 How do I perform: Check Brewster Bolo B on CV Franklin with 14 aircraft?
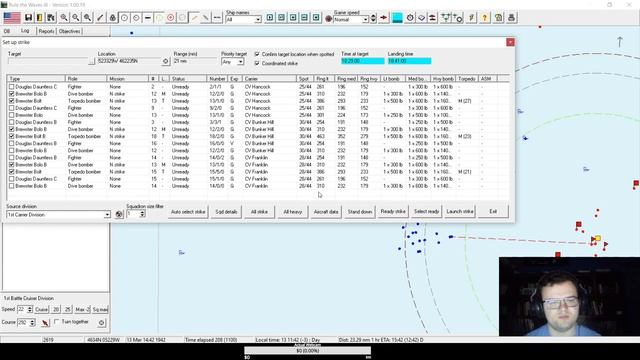(x=11, y=186)
